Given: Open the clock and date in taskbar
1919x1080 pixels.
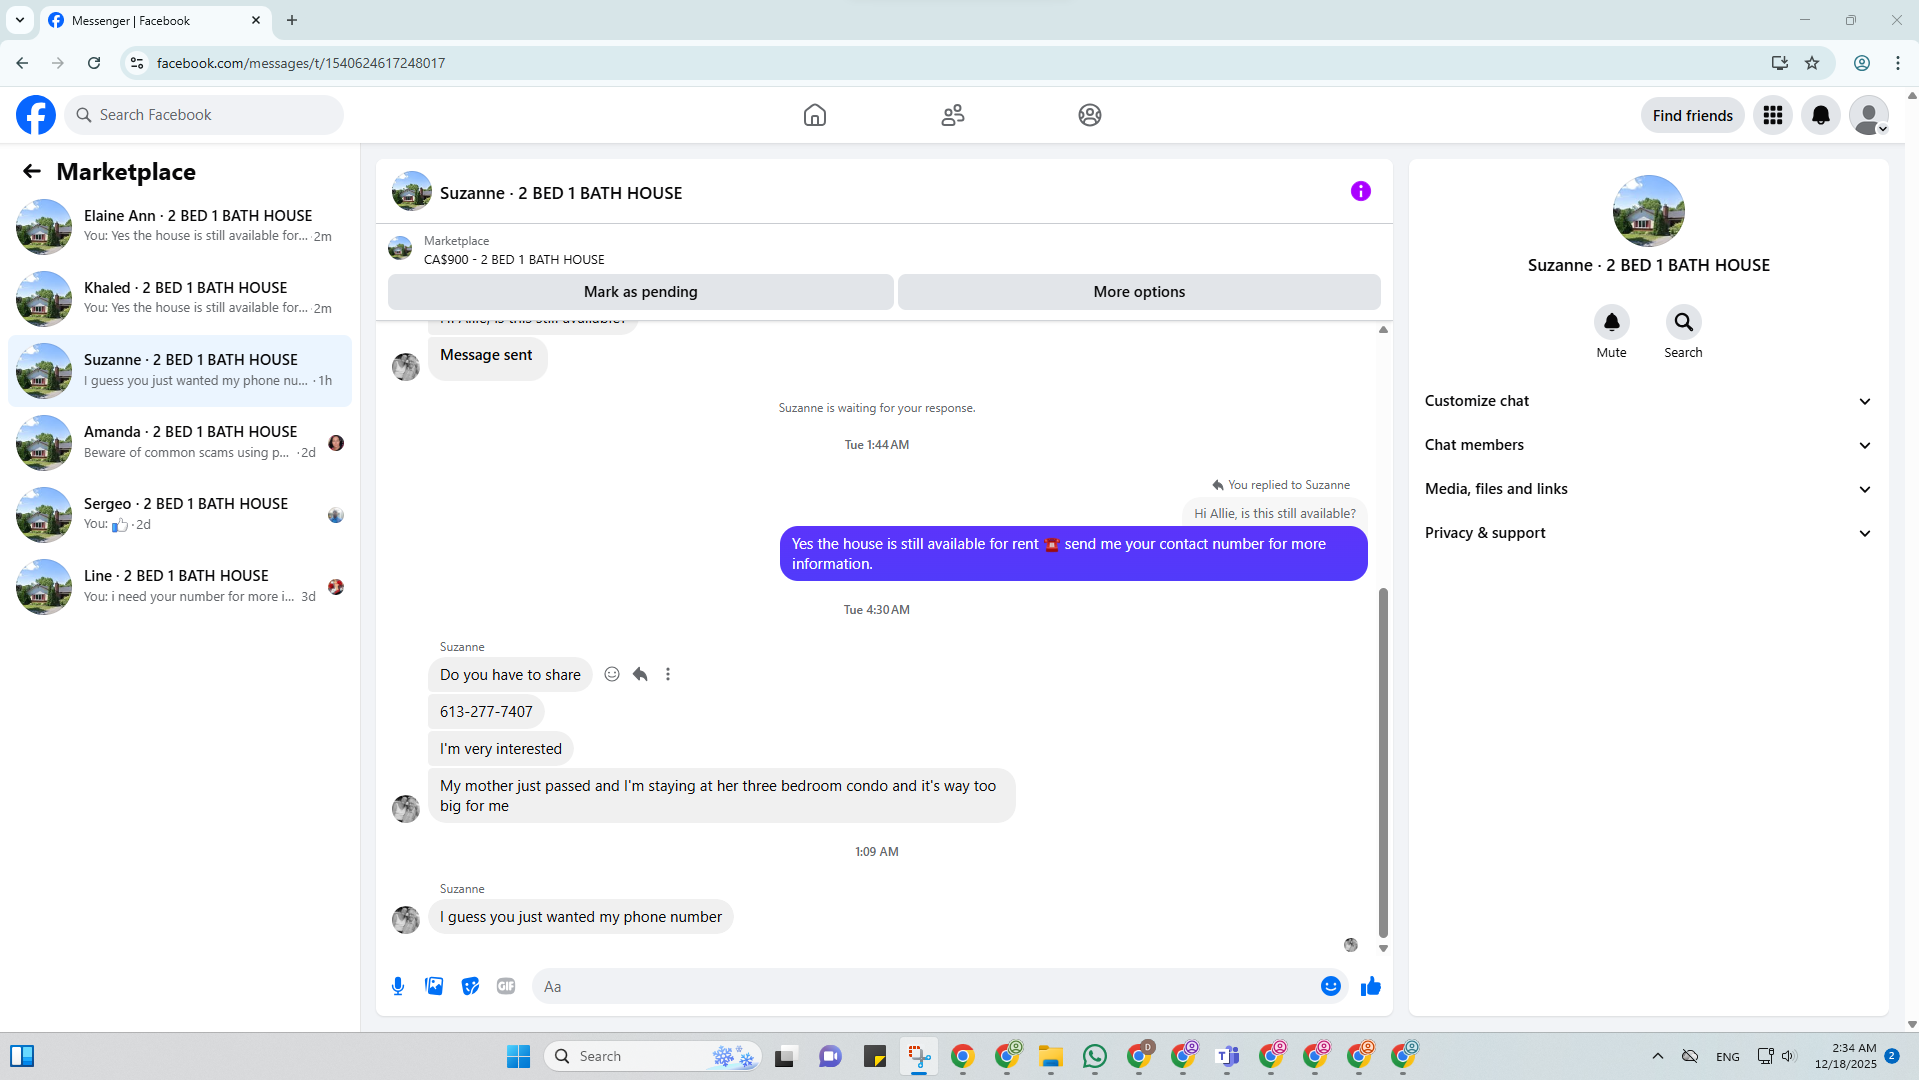Looking at the screenshot, I should 1845,1056.
